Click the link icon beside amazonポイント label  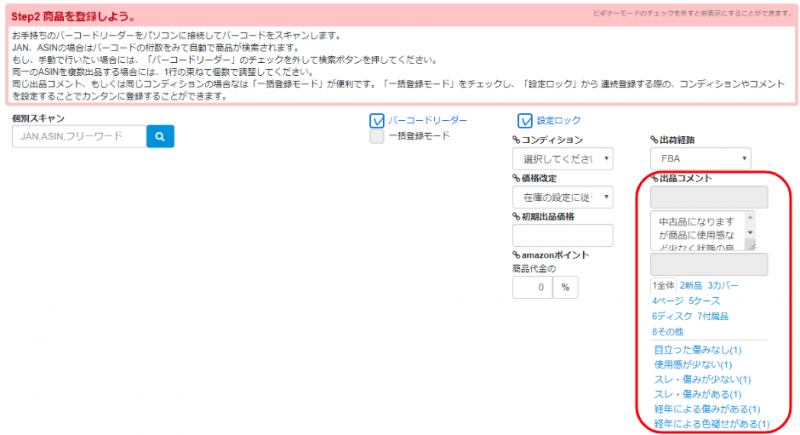point(516,255)
